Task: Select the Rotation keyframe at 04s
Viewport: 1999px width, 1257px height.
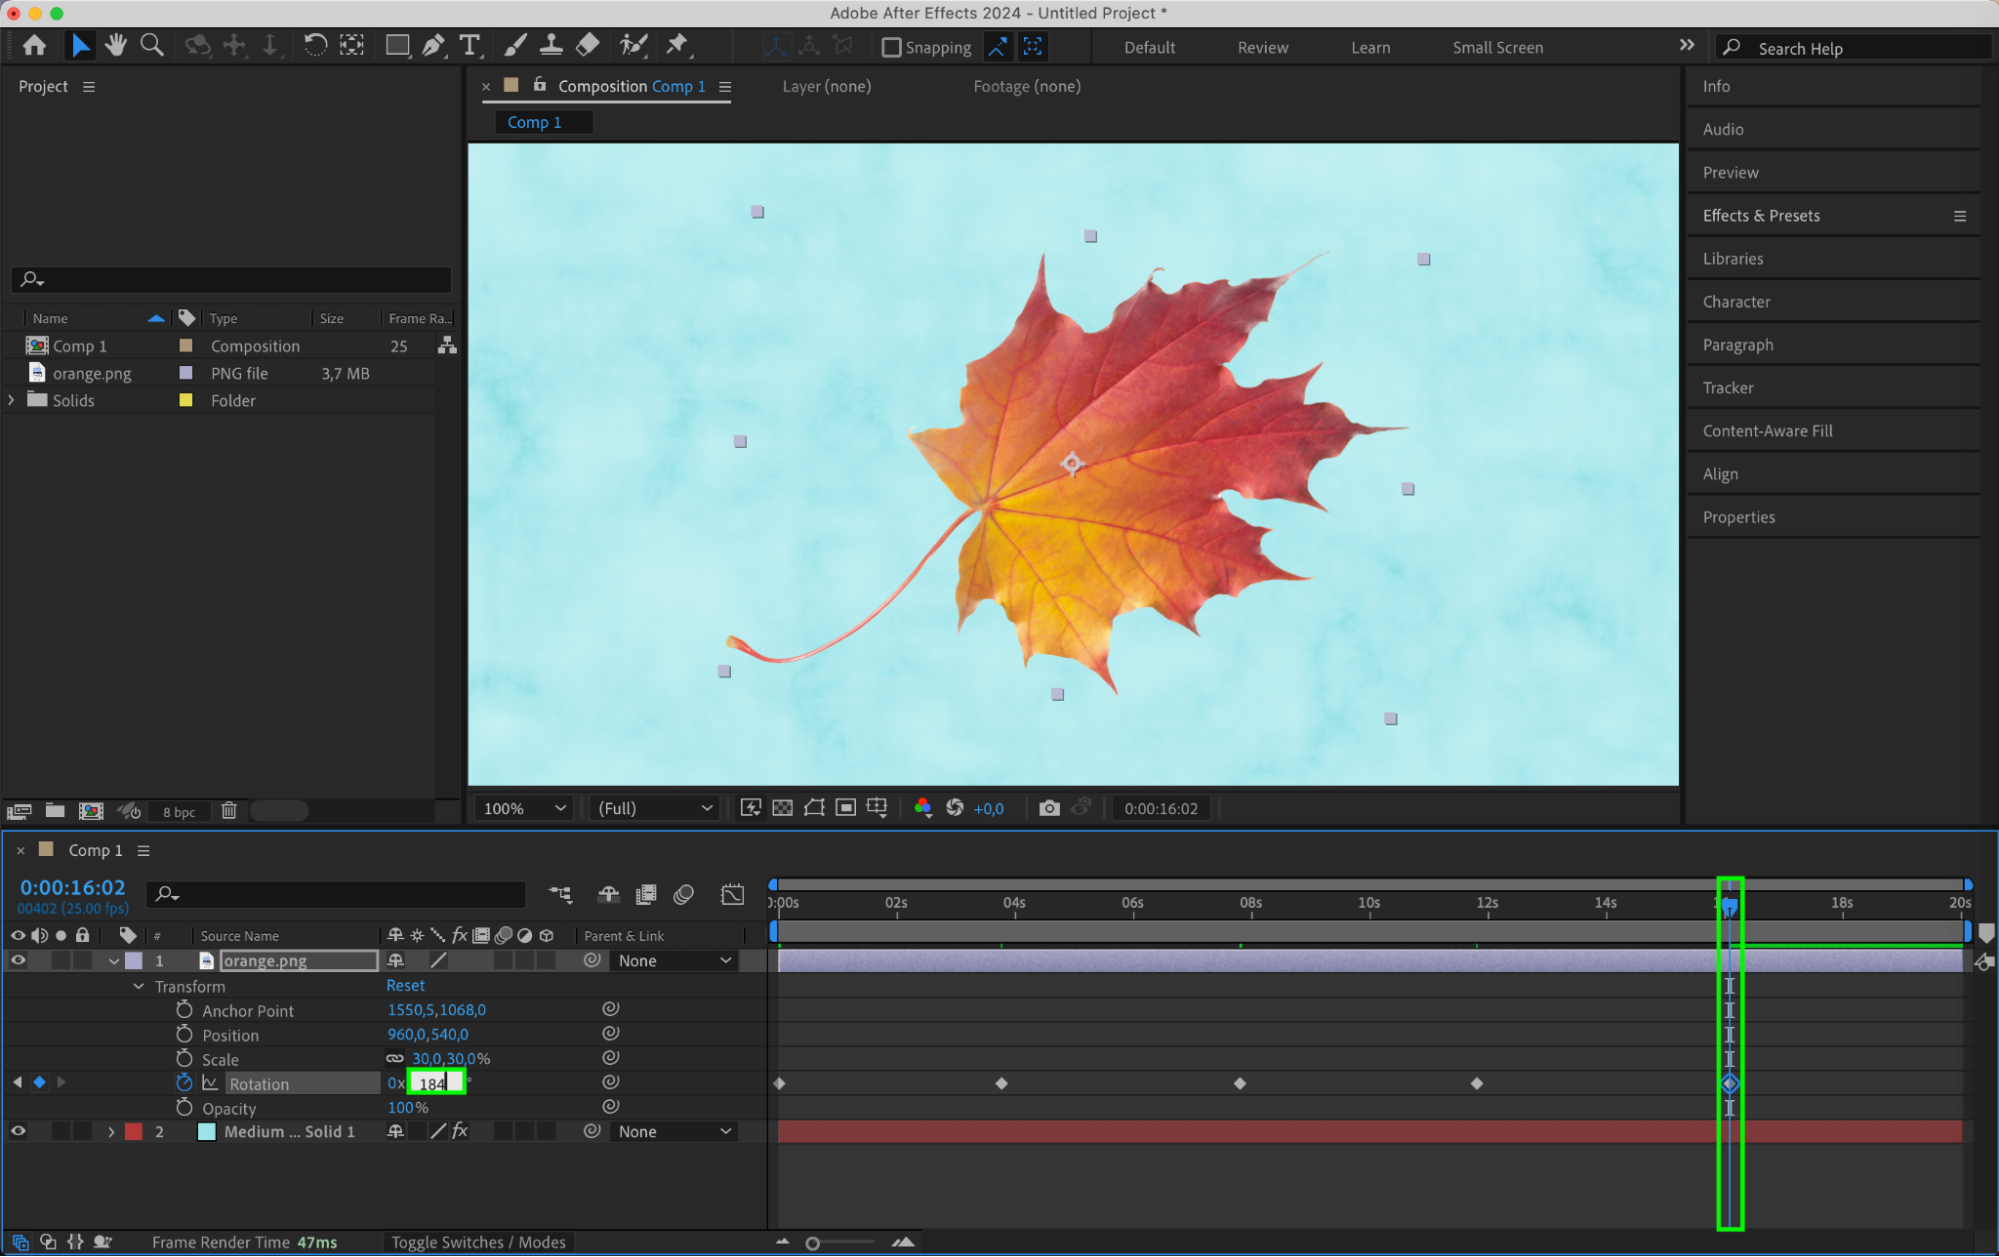Action: click(1001, 1083)
